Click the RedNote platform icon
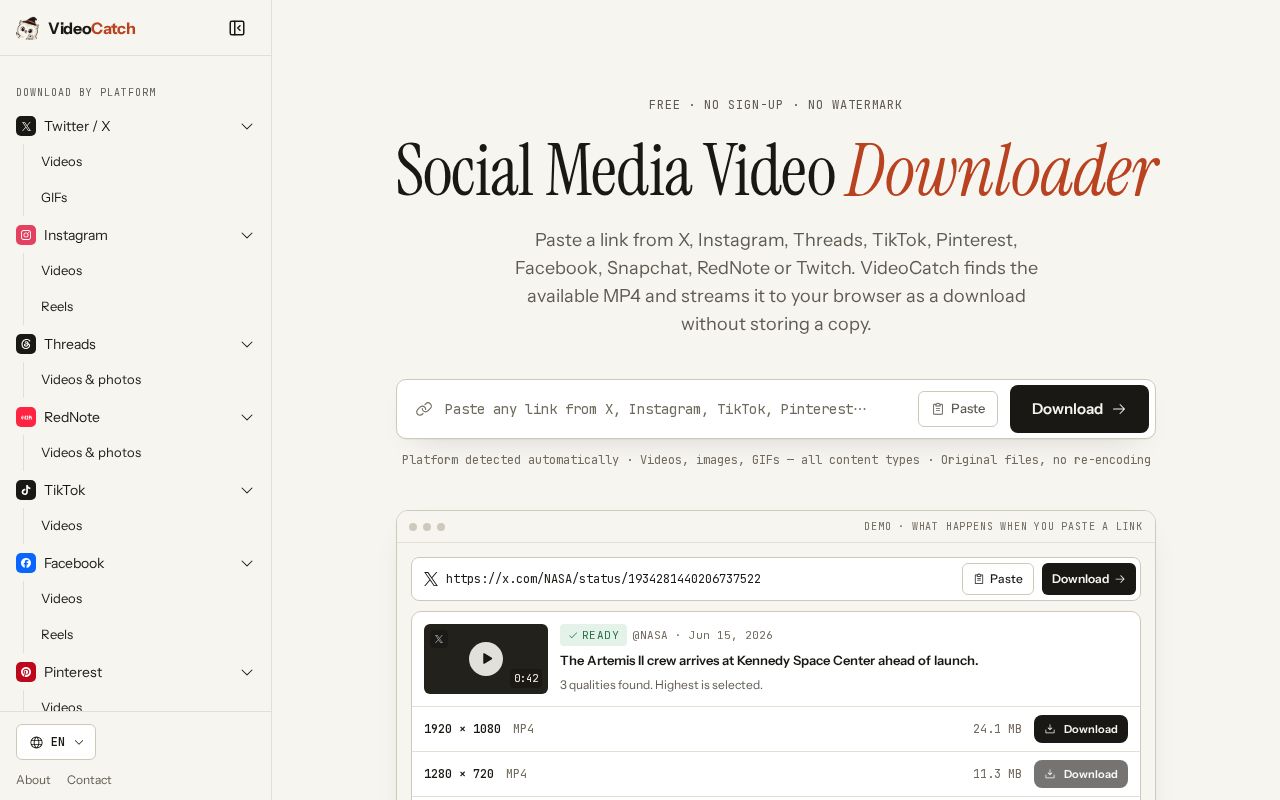The image size is (1280, 800). coord(26,417)
